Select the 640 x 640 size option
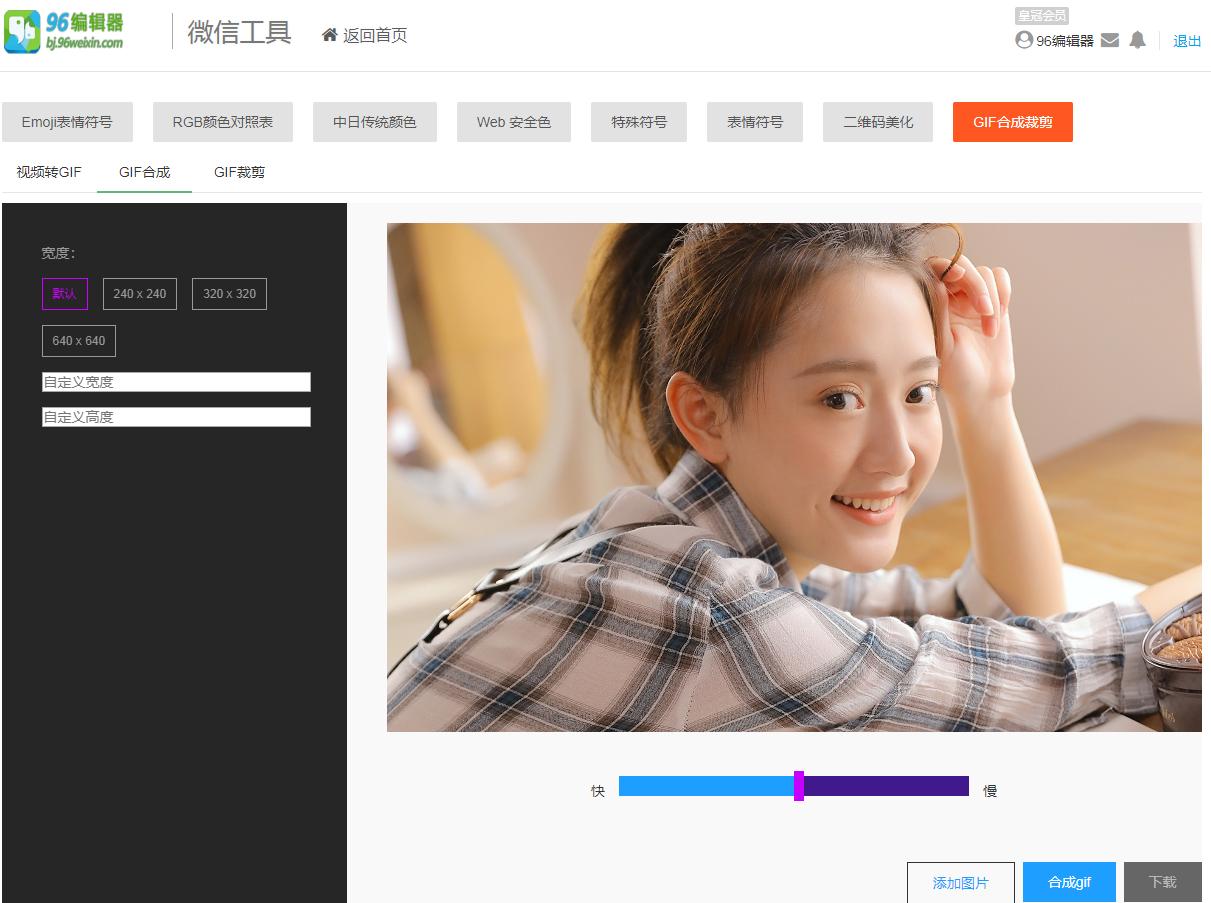1211x903 pixels. 78,340
